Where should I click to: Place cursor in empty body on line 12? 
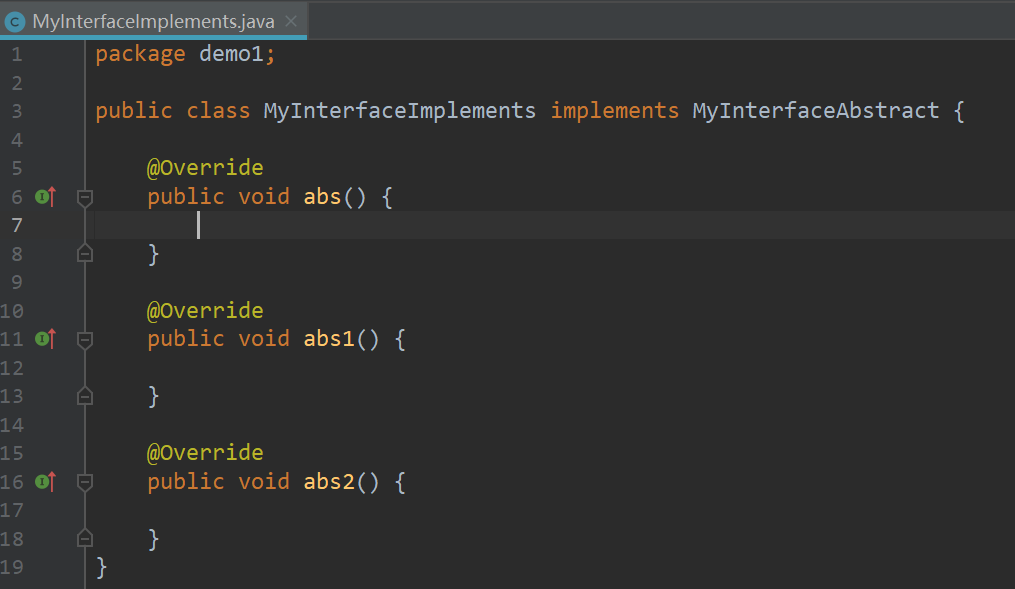tap(554, 368)
